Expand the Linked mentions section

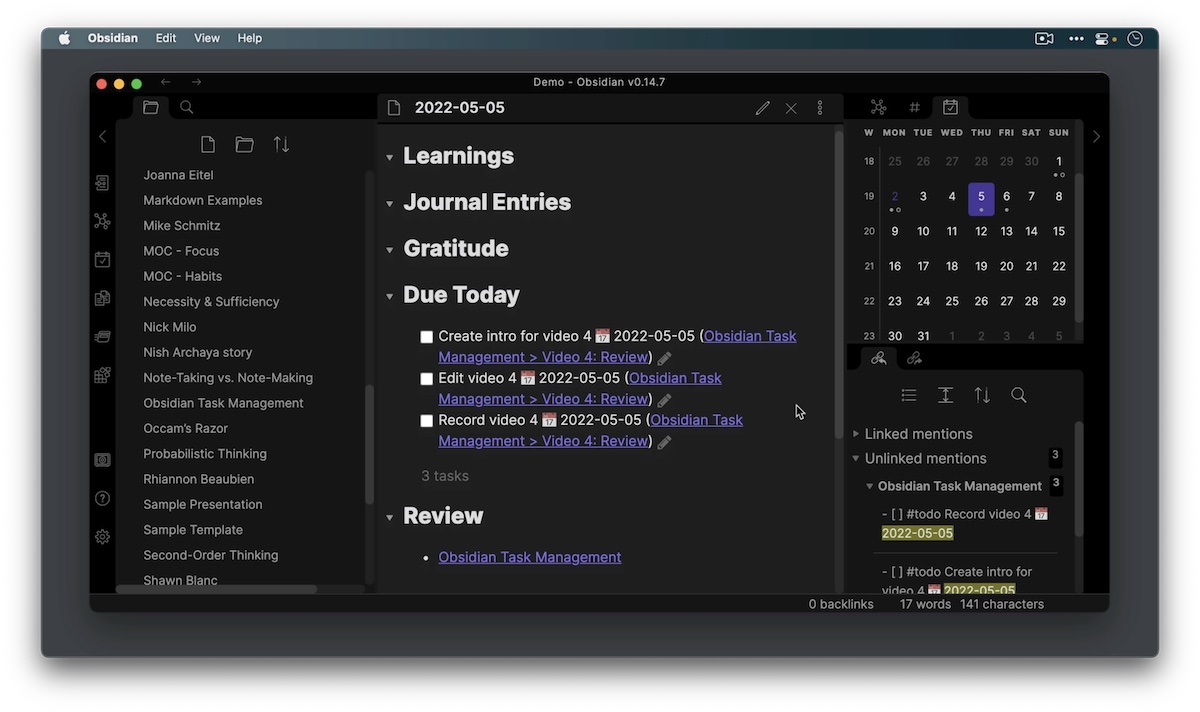coord(856,434)
